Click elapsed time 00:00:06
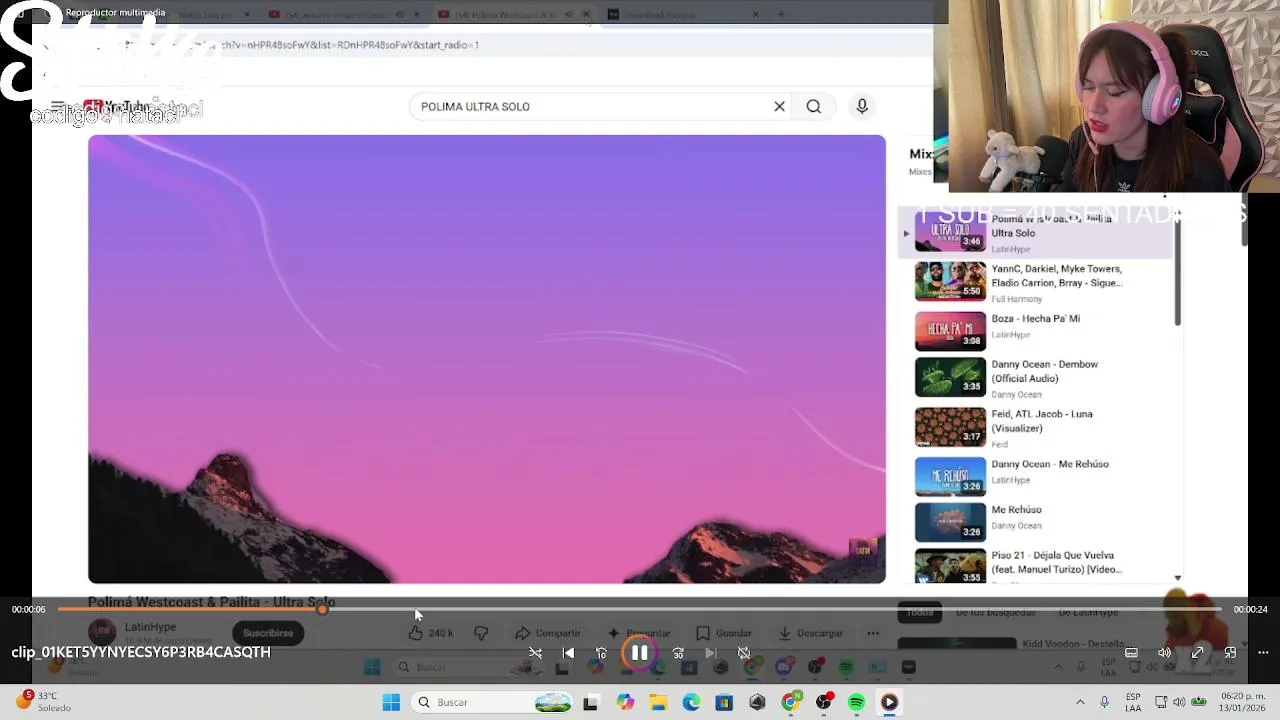This screenshot has width=1280, height=720. (29, 609)
